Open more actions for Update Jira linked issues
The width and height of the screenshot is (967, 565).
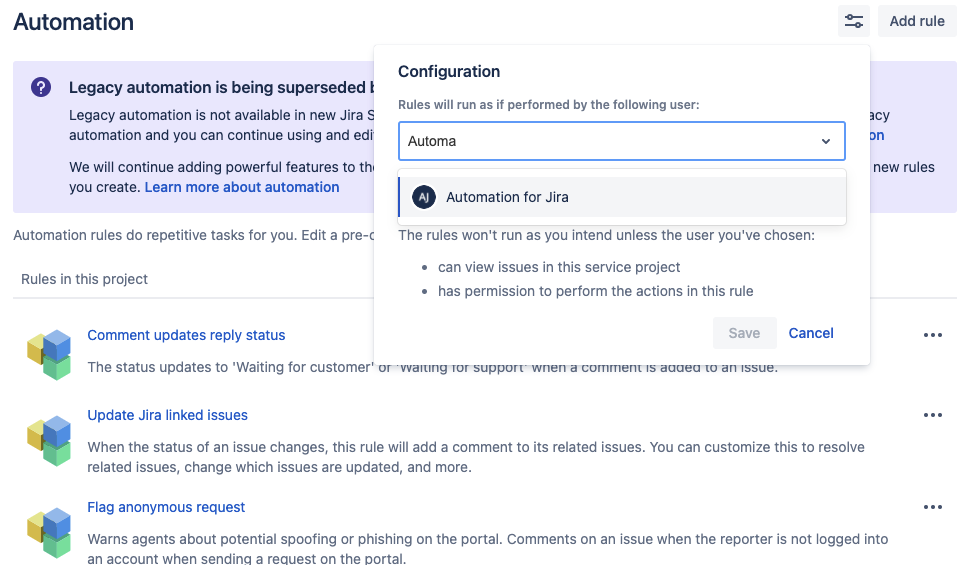(x=932, y=415)
